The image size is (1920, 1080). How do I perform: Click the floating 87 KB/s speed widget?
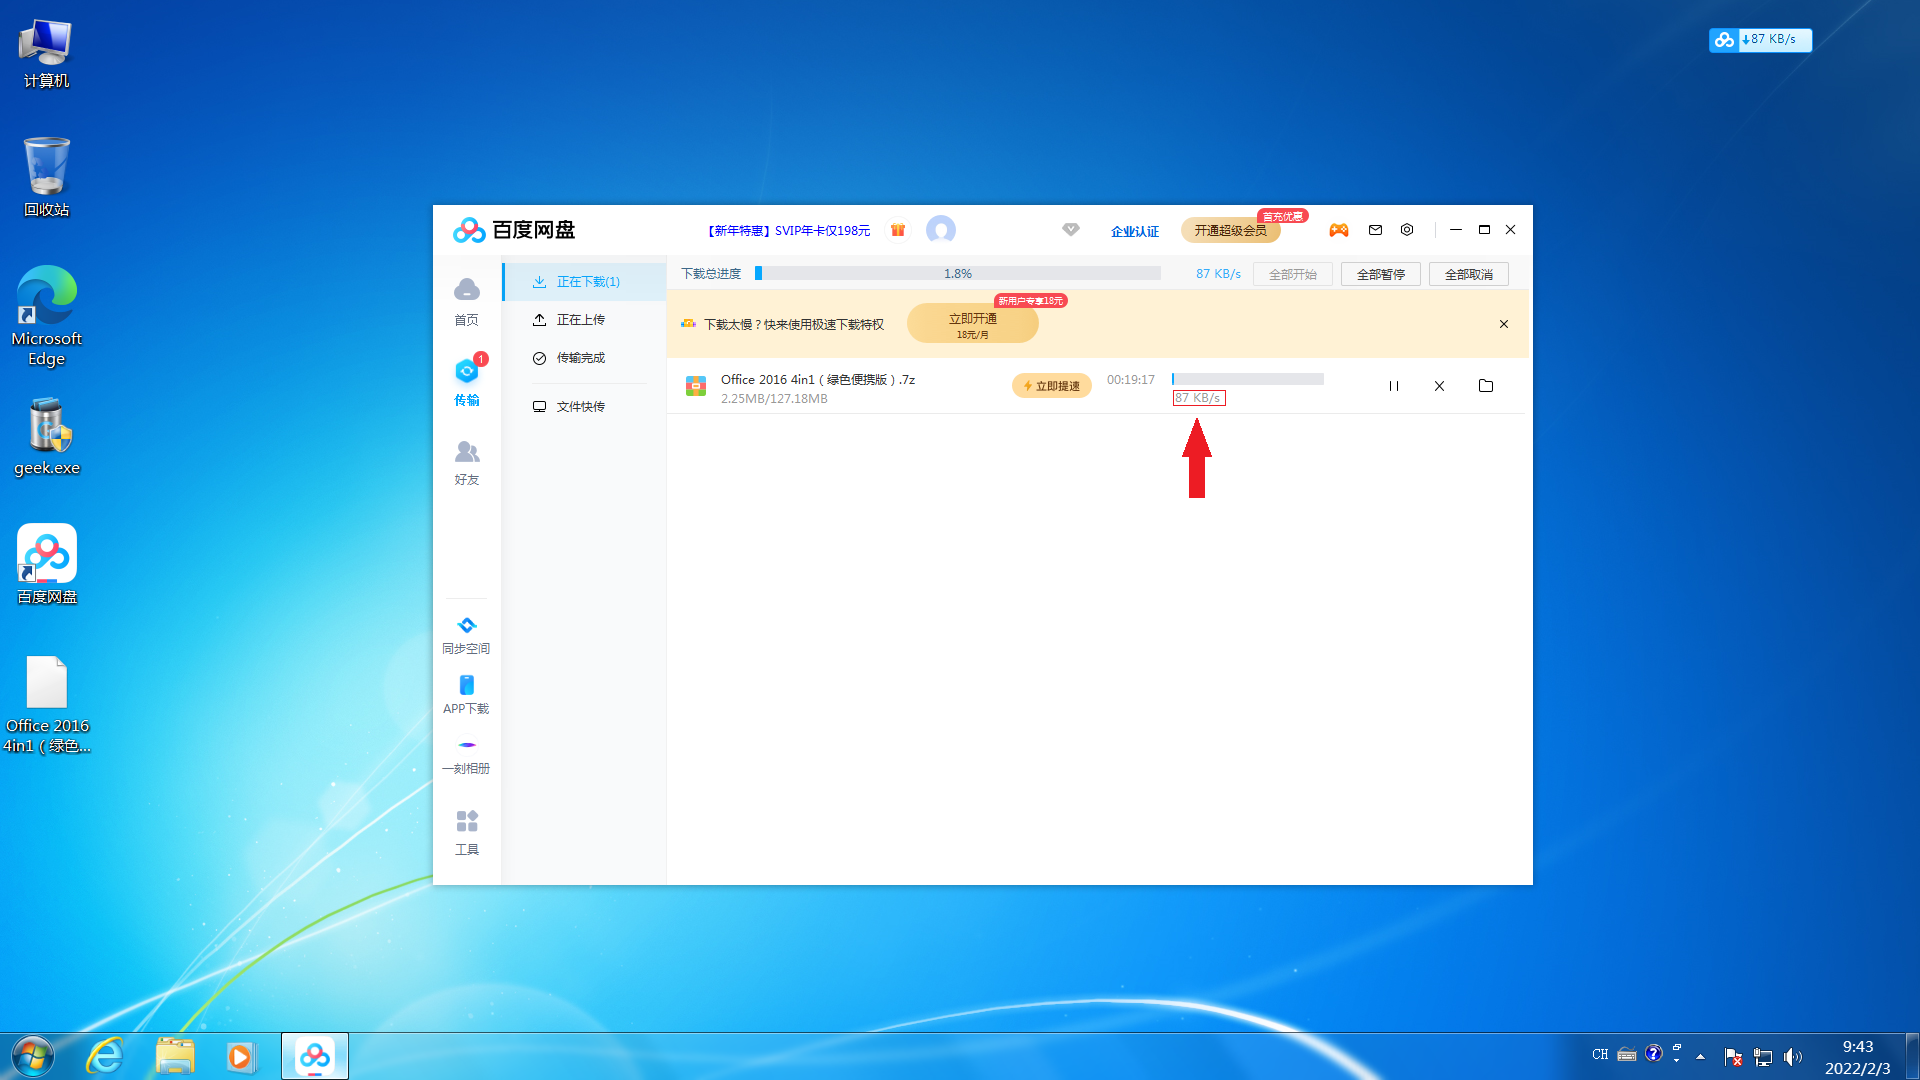click(x=1760, y=40)
